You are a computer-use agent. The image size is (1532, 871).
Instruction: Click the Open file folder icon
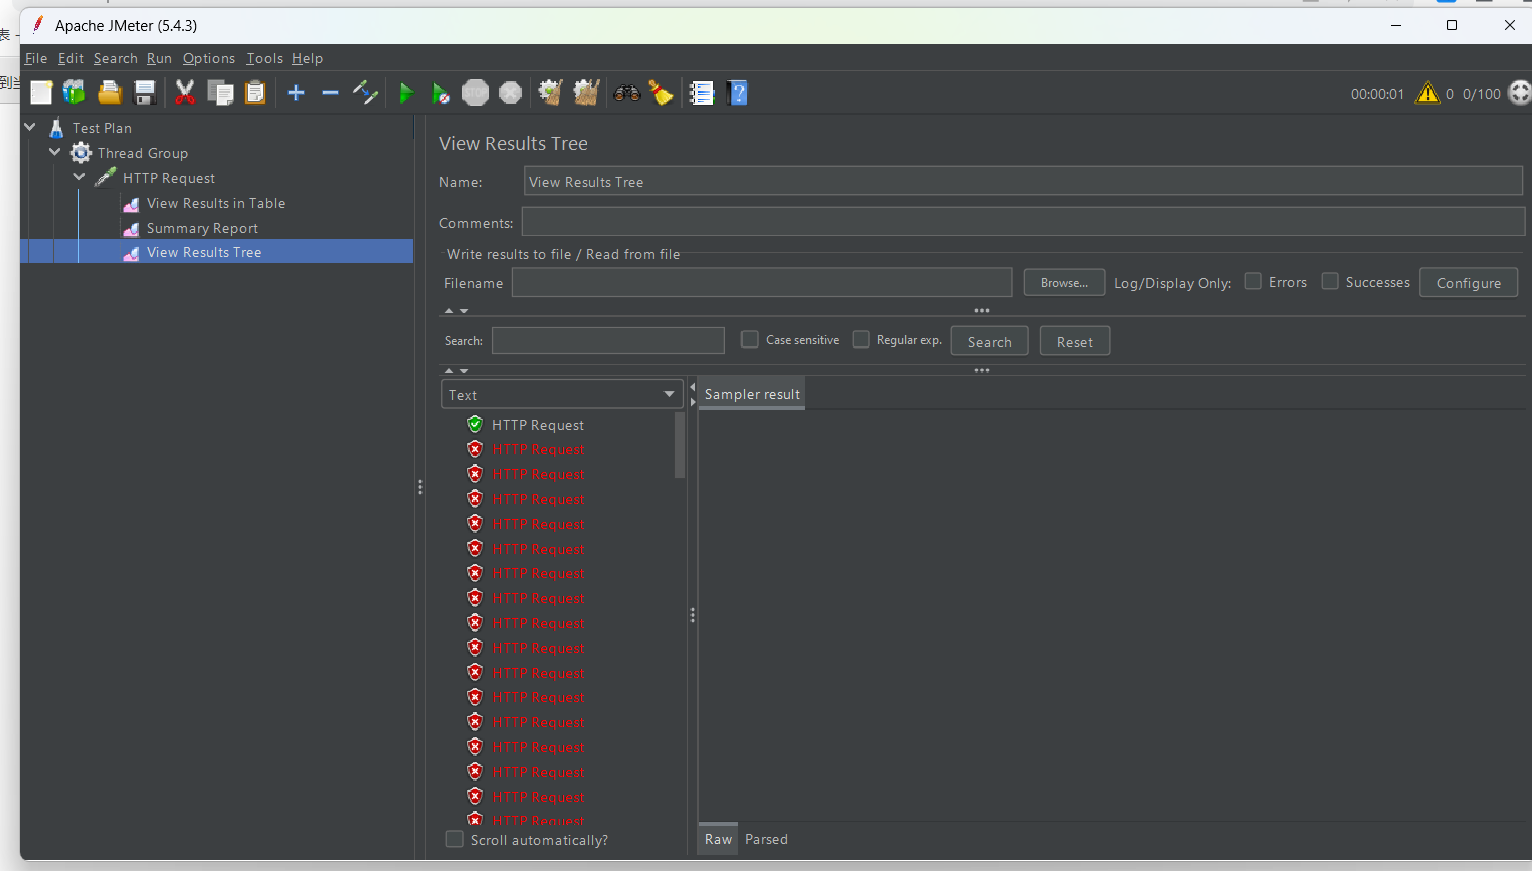[x=110, y=93]
